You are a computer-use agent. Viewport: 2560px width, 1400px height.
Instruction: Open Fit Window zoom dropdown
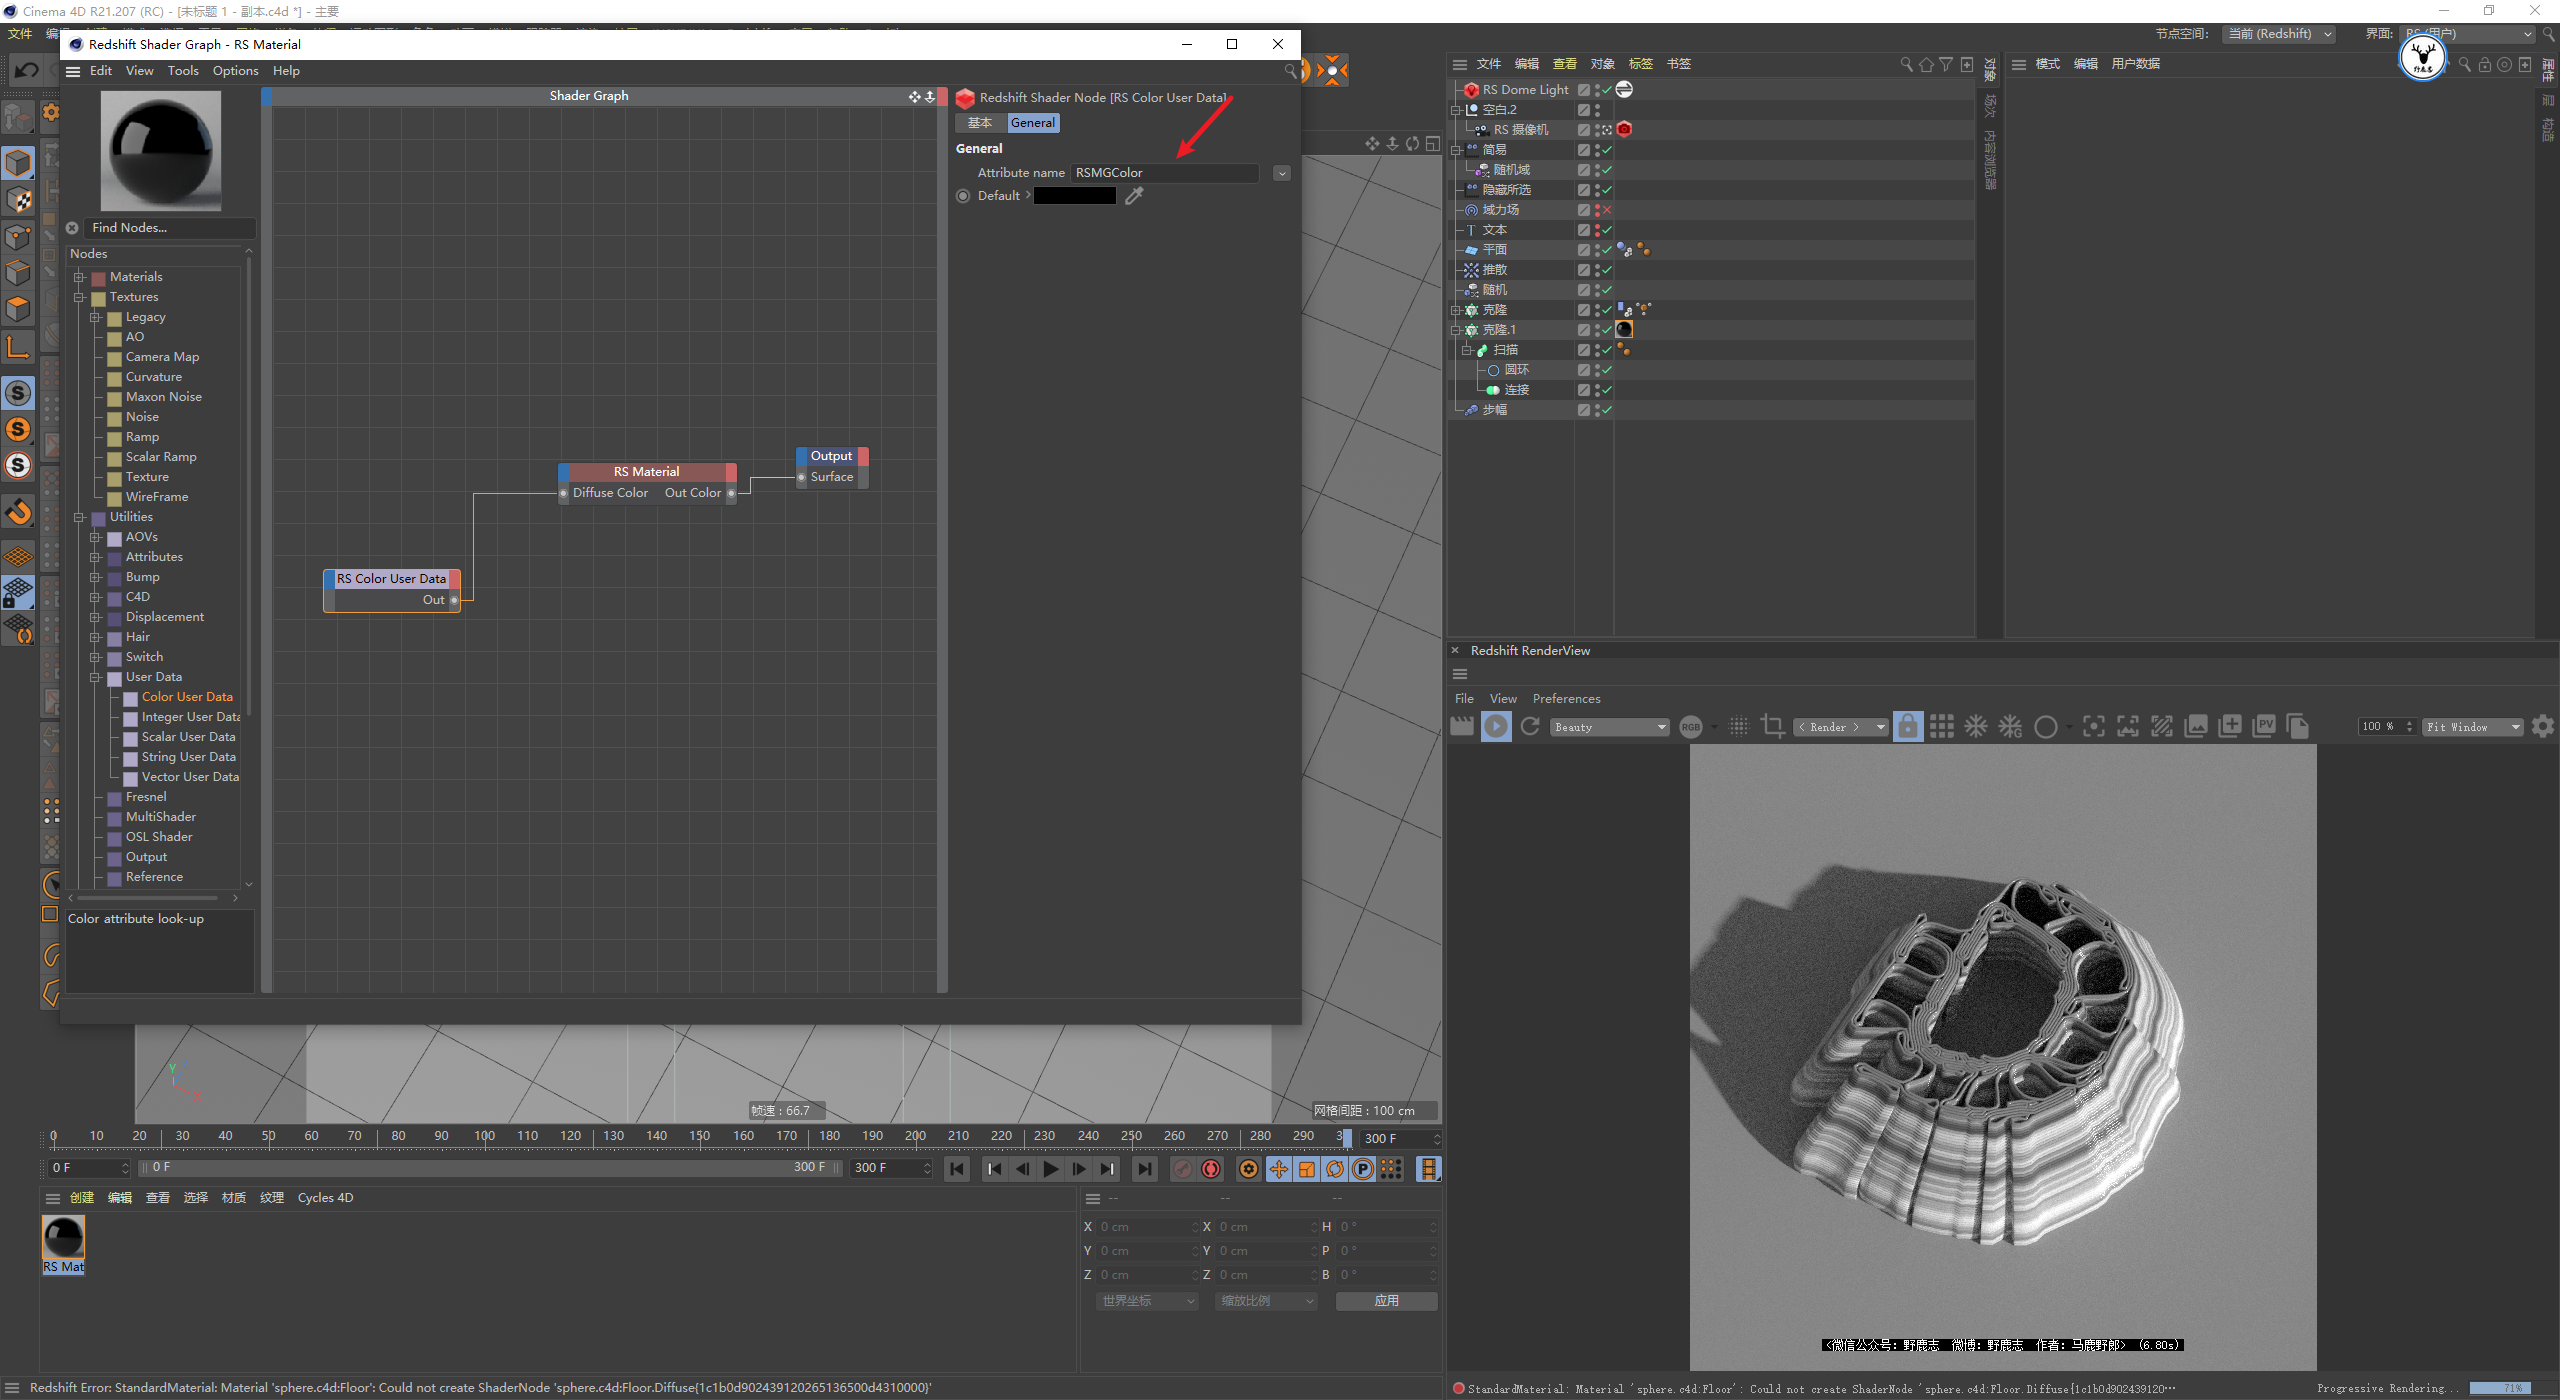point(2472,727)
